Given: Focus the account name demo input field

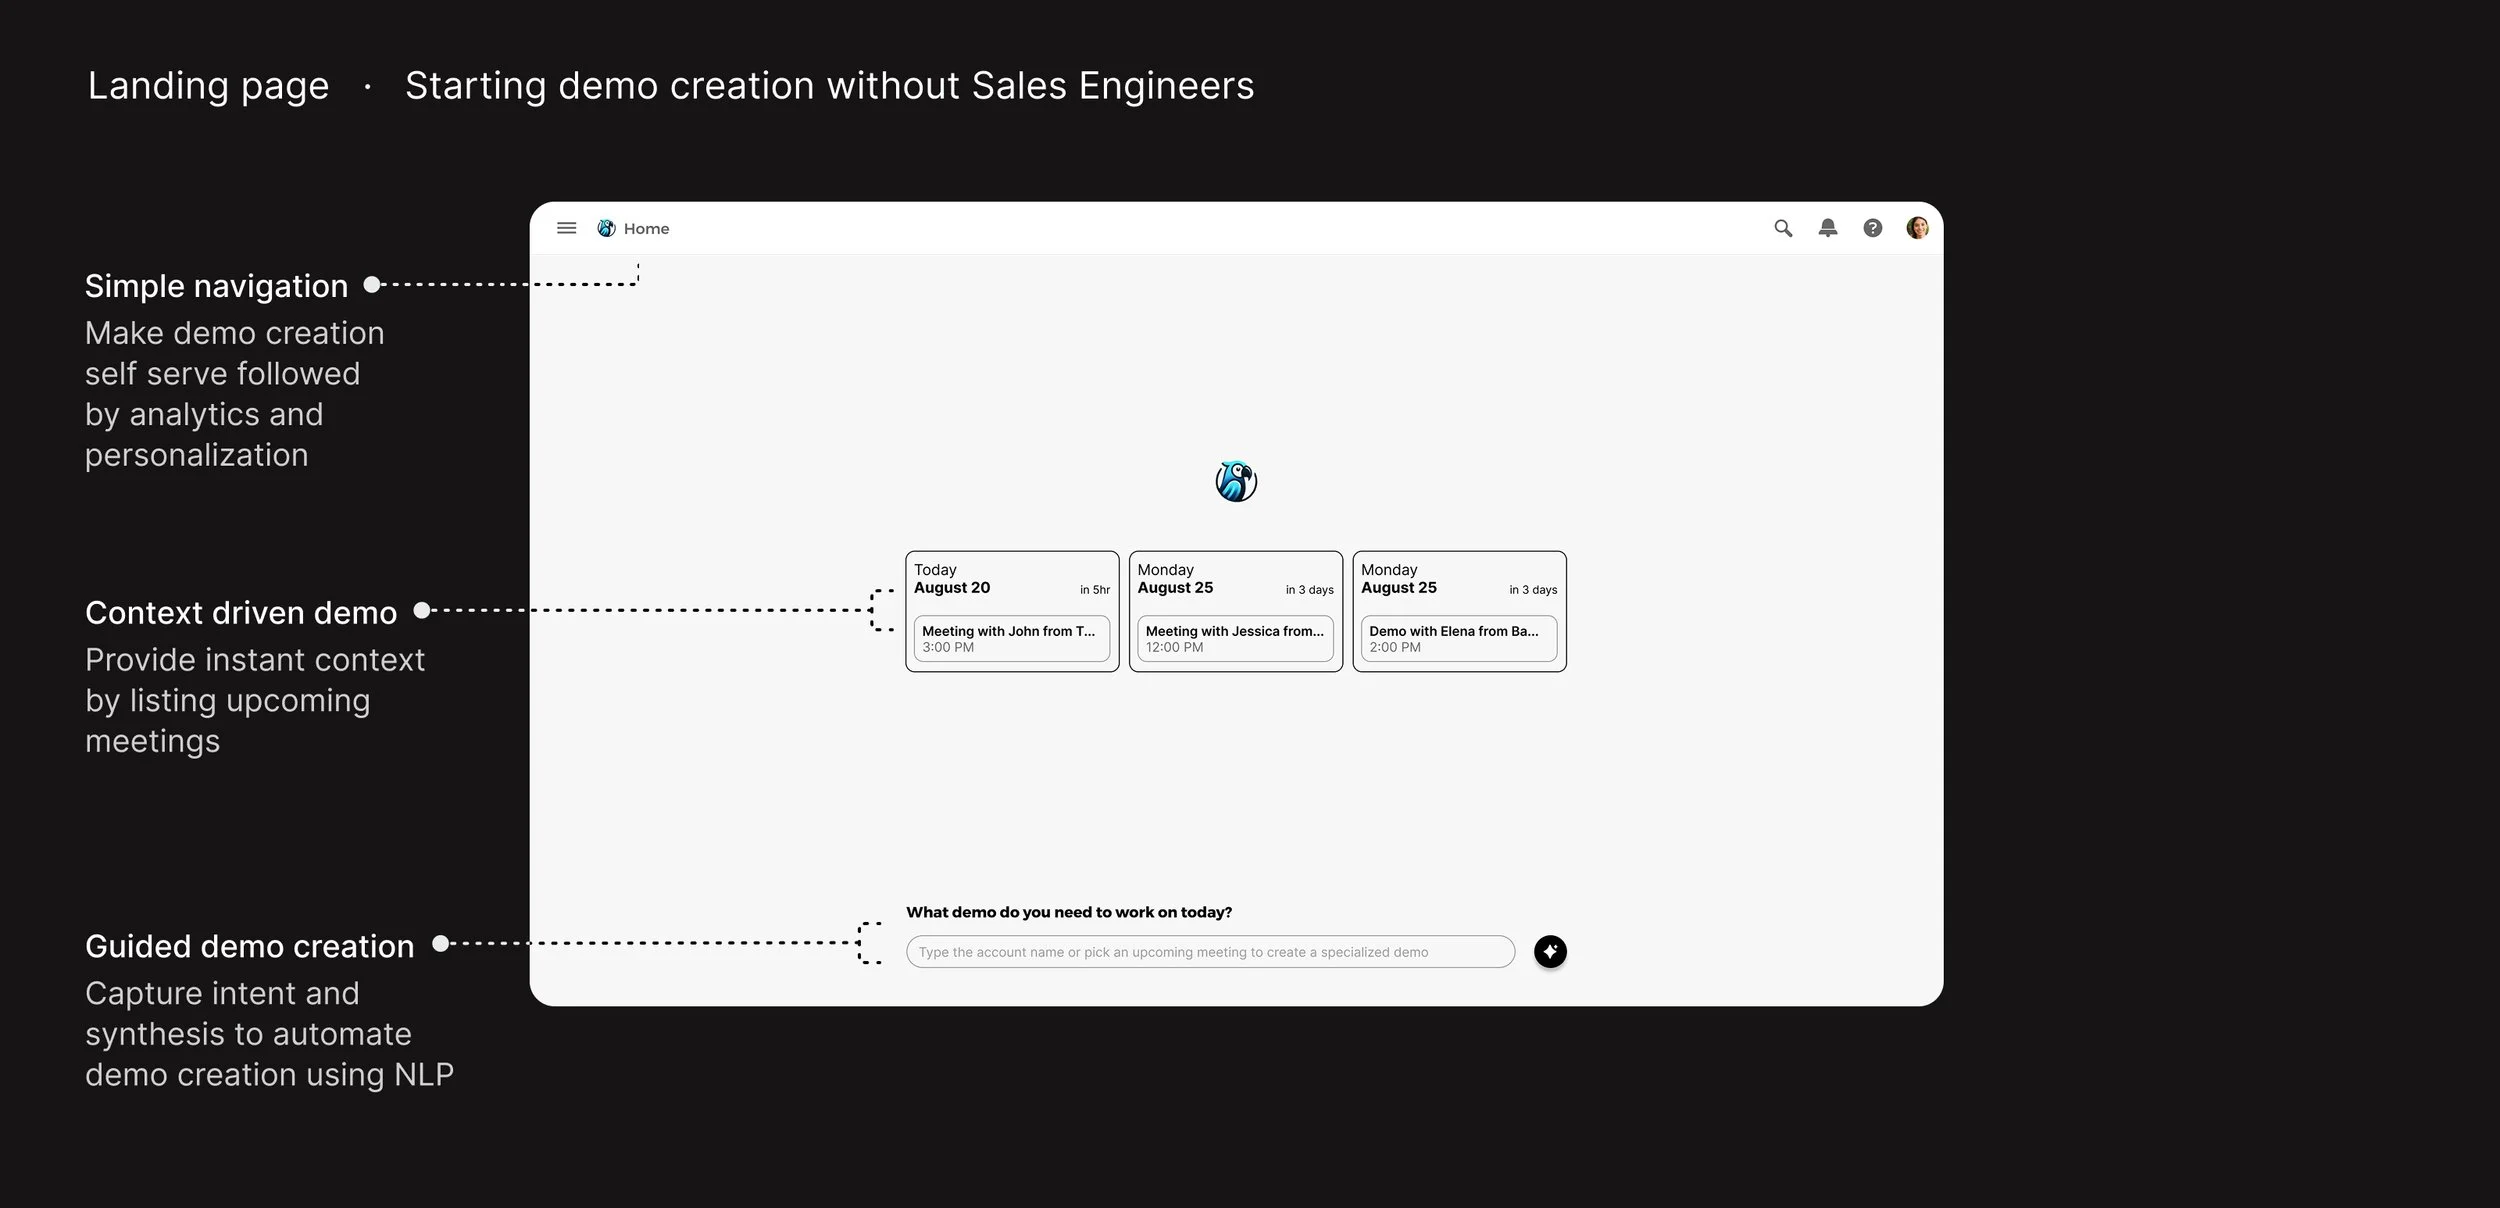Looking at the screenshot, I should point(1210,952).
